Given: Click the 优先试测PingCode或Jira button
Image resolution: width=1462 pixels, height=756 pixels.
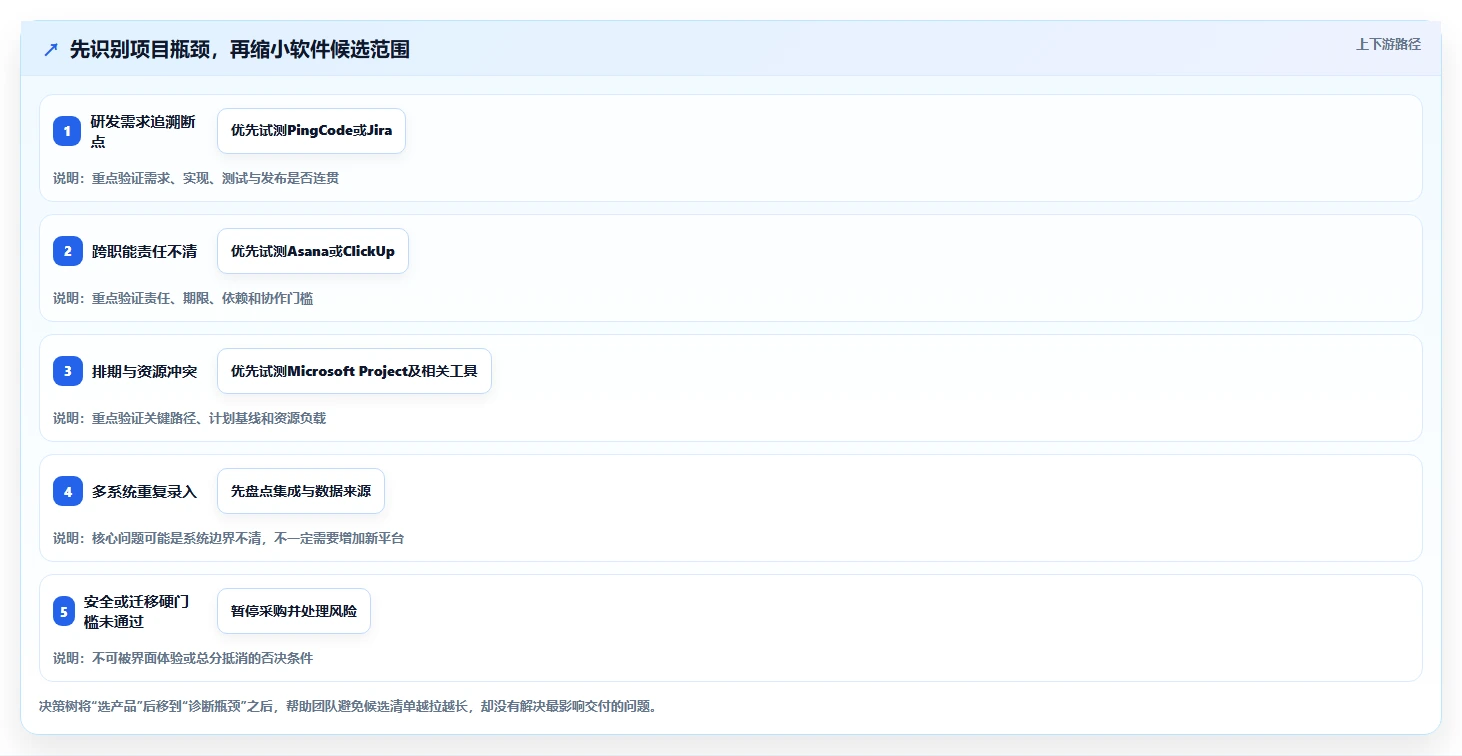Looking at the screenshot, I should tap(311, 131).
